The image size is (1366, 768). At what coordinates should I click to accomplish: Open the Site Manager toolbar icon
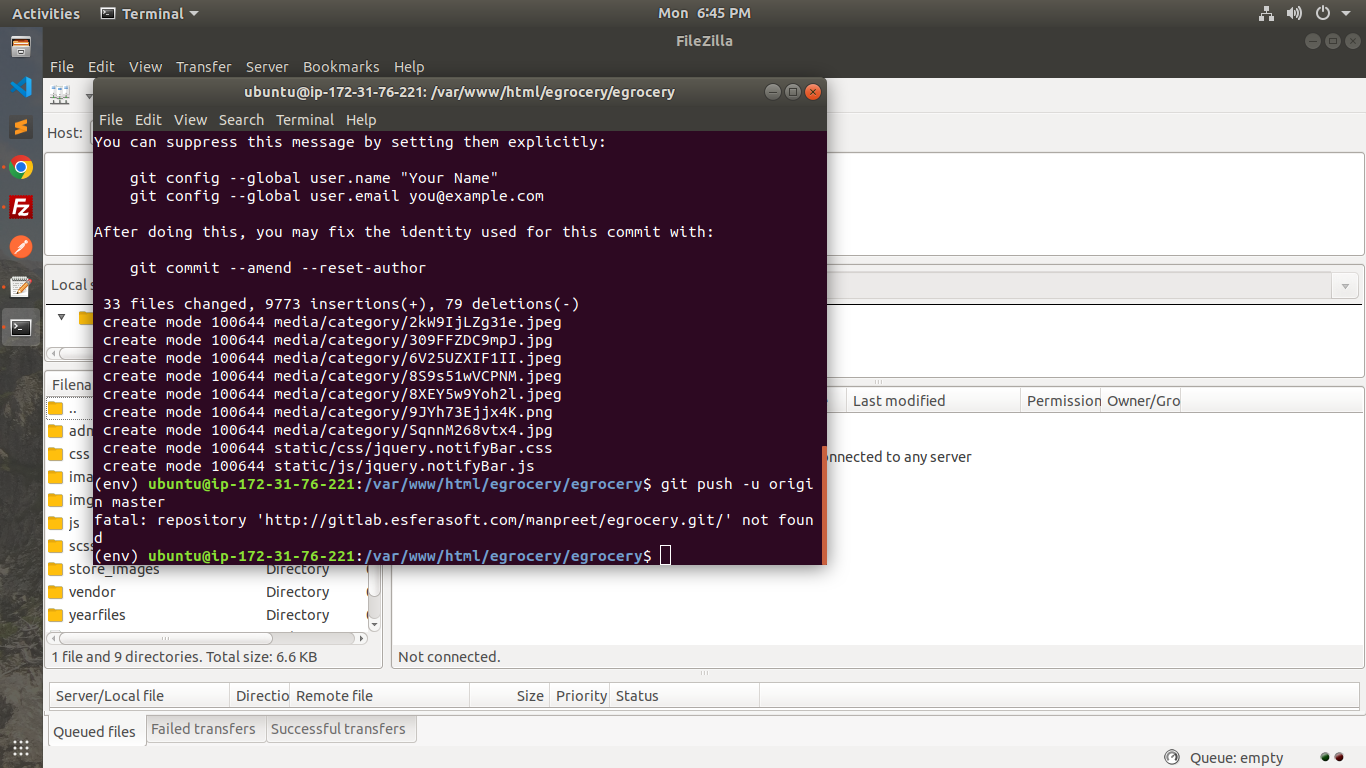click(x=61, y=95)
